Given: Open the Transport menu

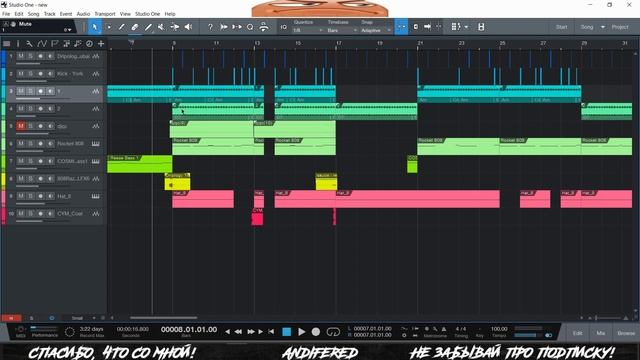Looking at the screenshot, I should (105, 14).
